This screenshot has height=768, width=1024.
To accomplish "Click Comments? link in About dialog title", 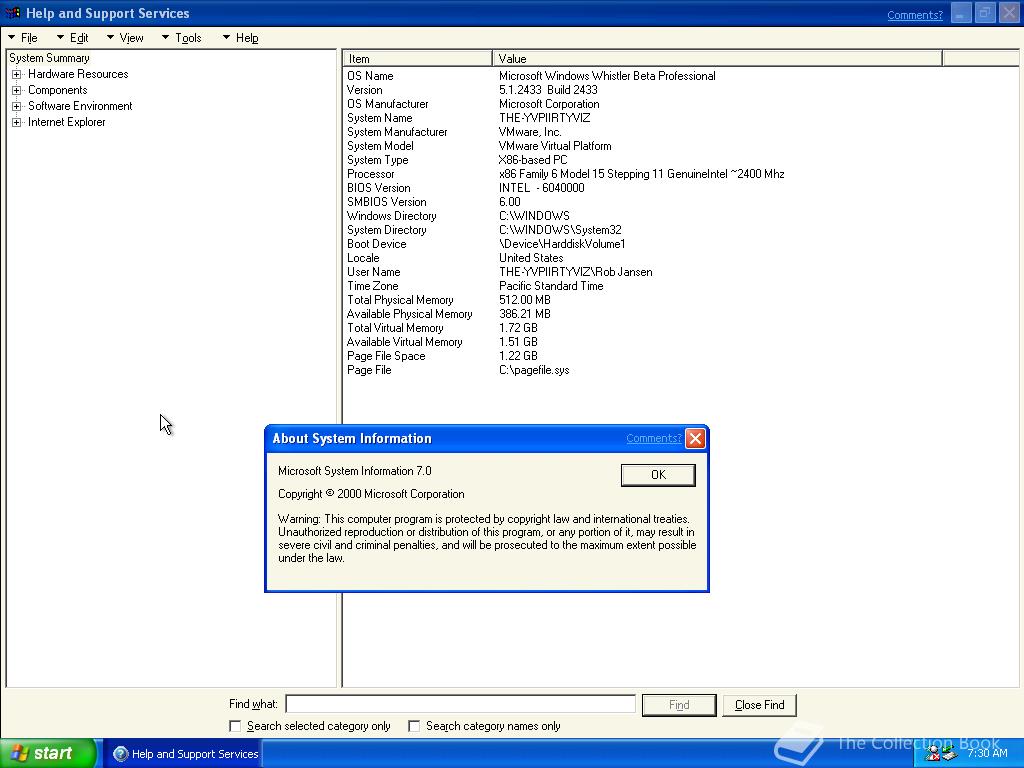I will pyautogui.click(x=653, y=438).
